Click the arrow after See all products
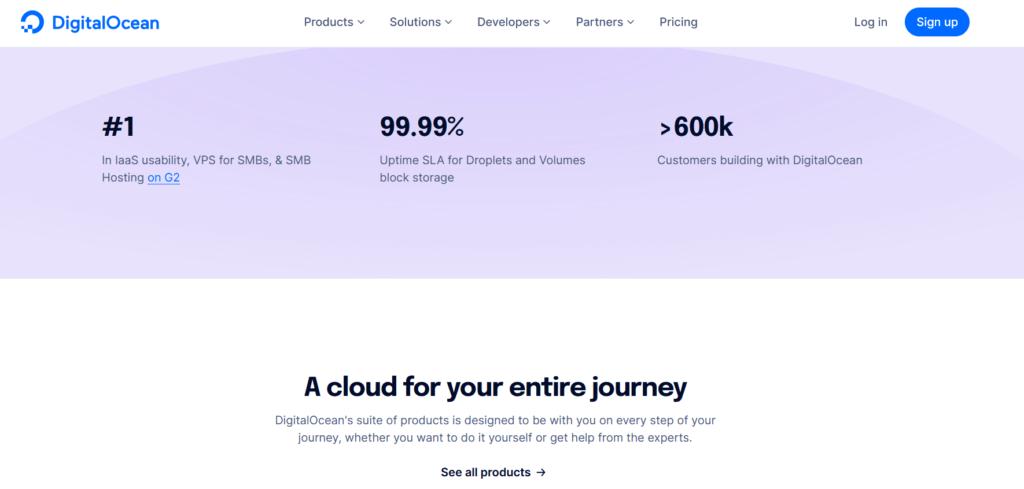This screenshot has height=489, width=1024. [541, 472]
